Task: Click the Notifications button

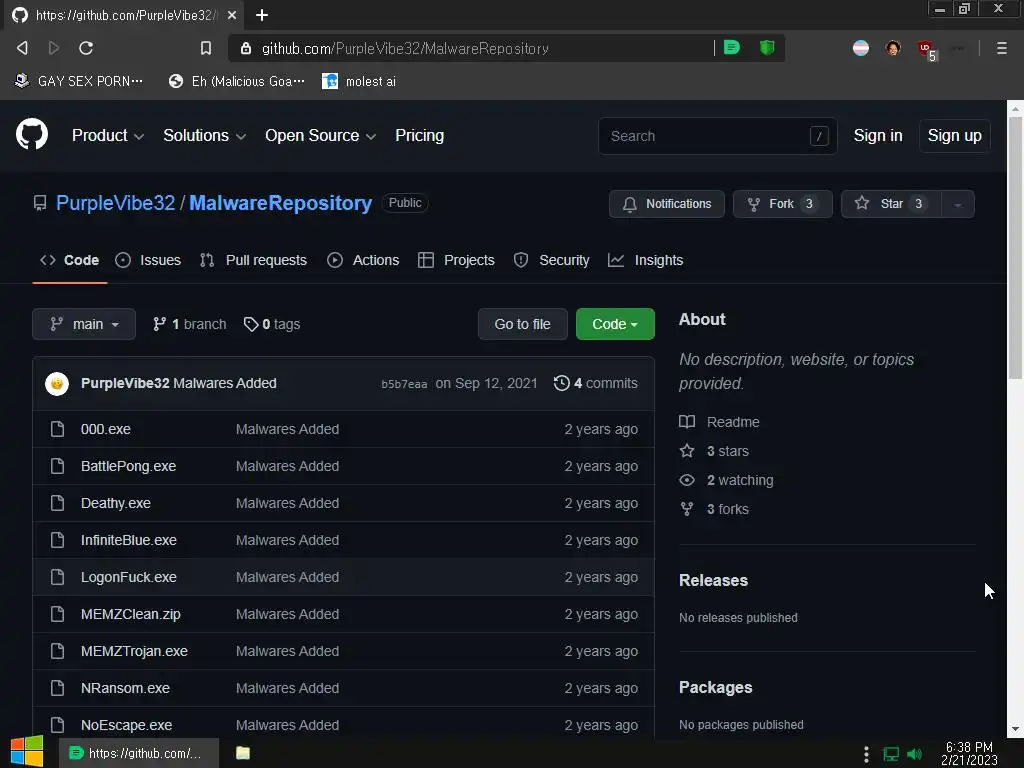Action: [667, 204]
